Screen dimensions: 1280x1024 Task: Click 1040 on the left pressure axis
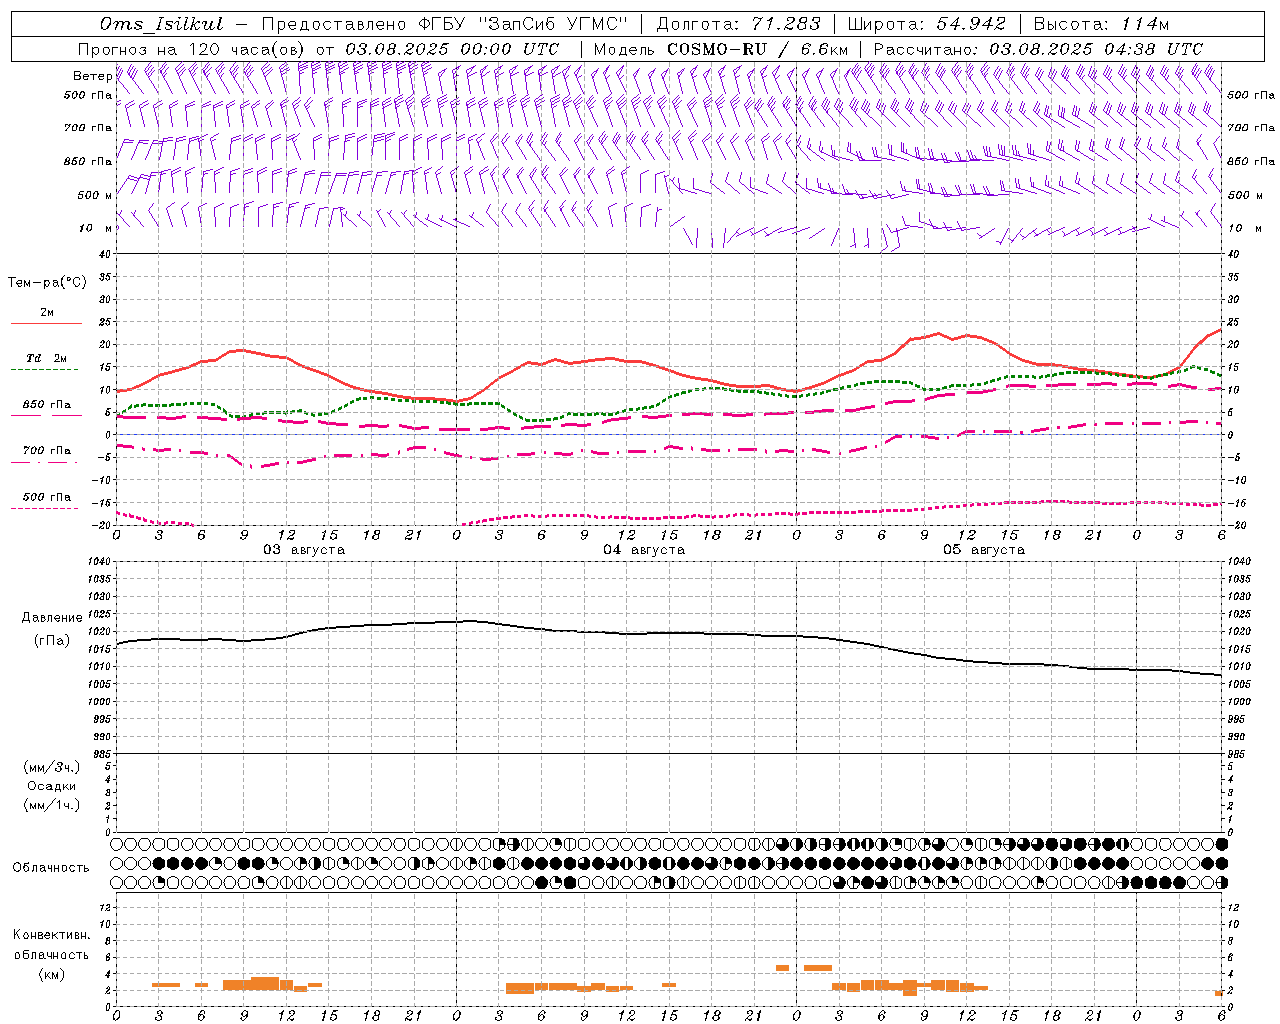coord(99,562)
